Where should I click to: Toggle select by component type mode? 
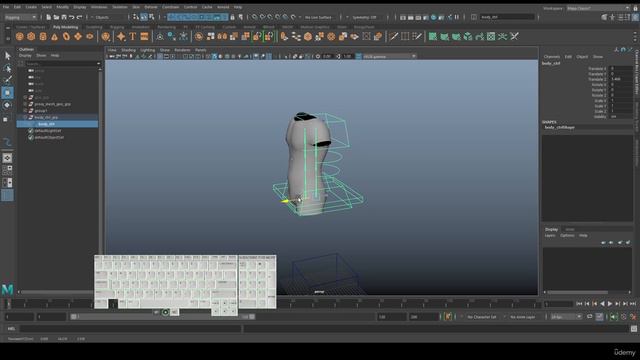point(151,17)
